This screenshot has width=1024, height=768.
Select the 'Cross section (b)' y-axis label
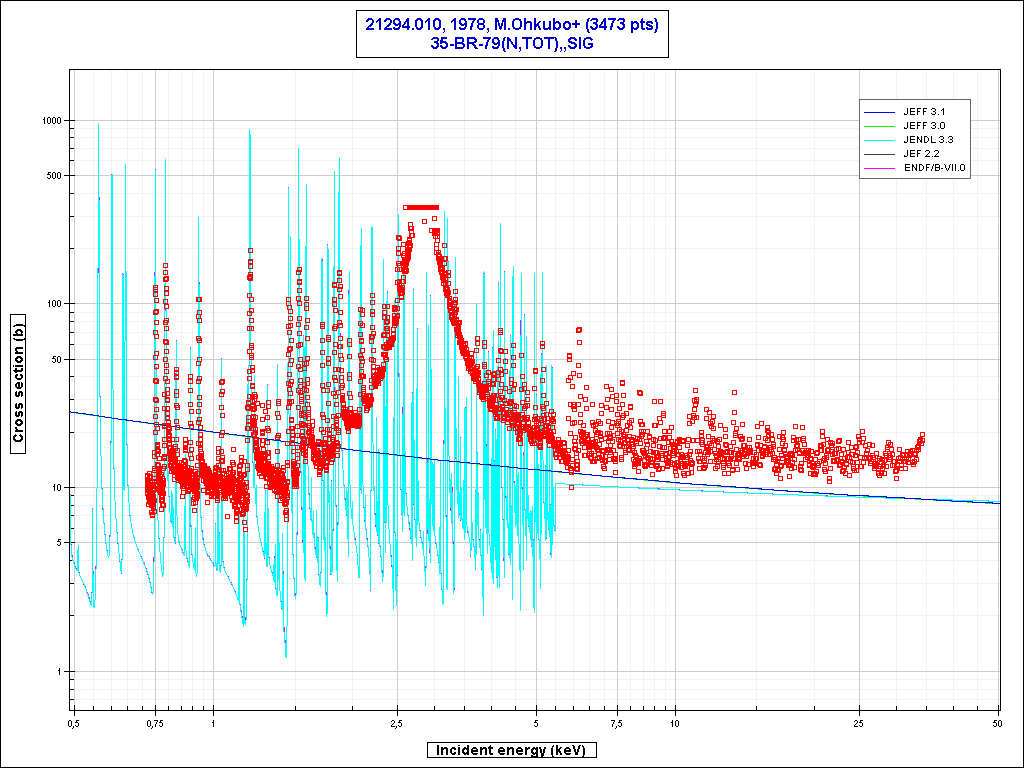18,383
